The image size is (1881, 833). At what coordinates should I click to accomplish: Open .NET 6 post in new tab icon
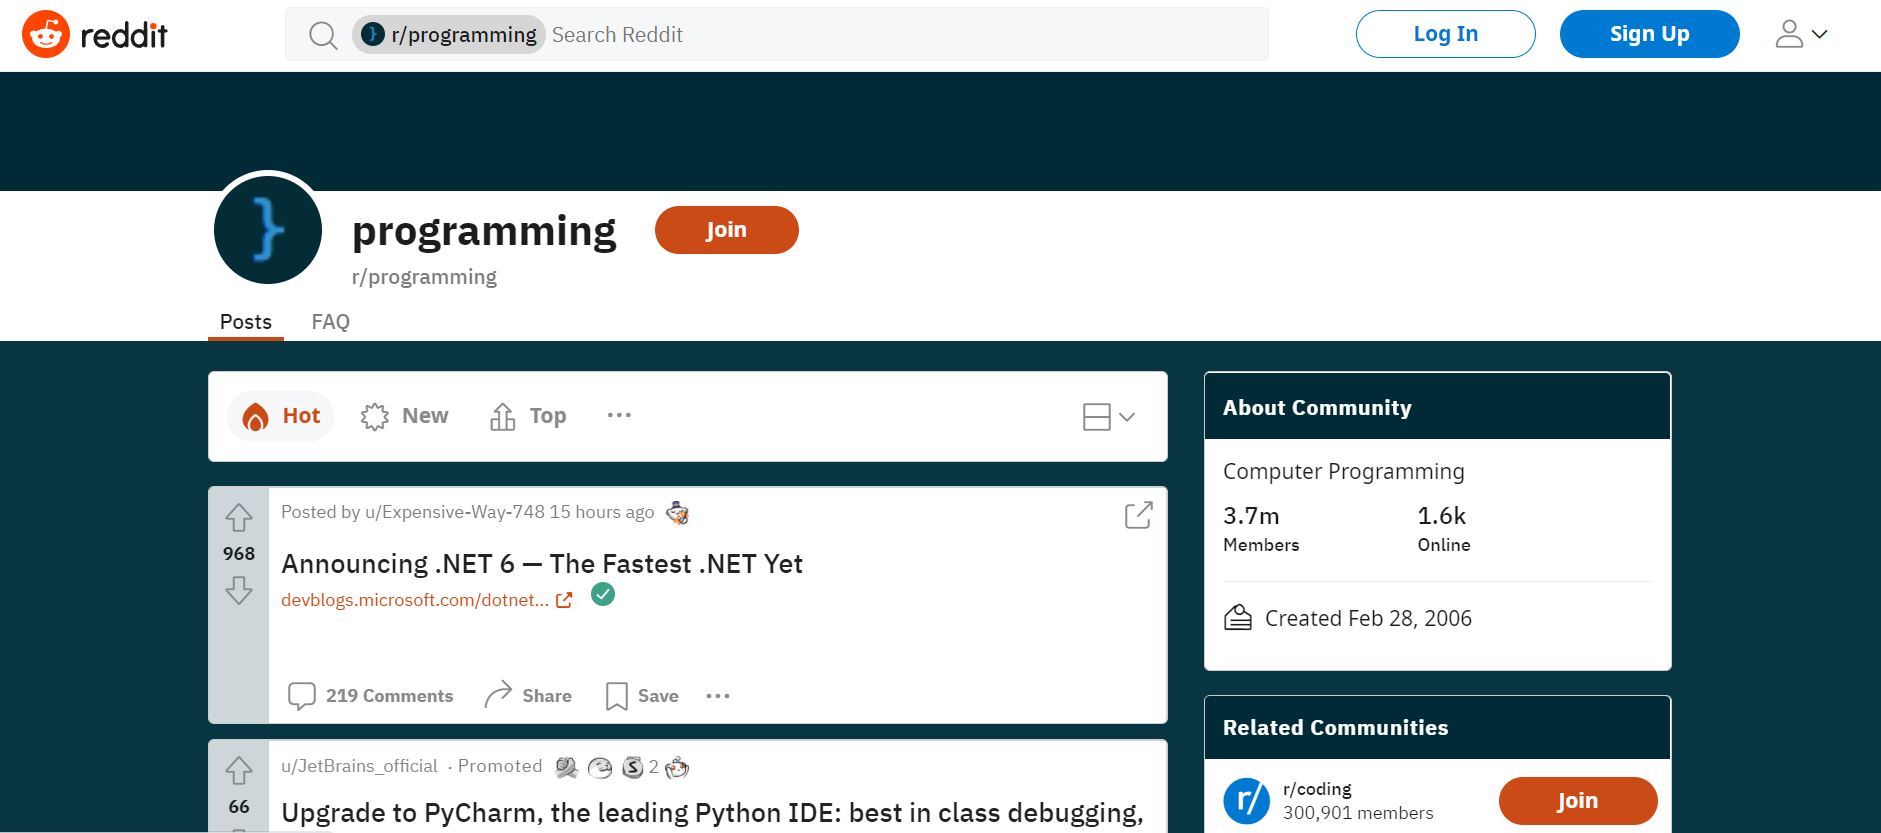tap(1139, 515)
